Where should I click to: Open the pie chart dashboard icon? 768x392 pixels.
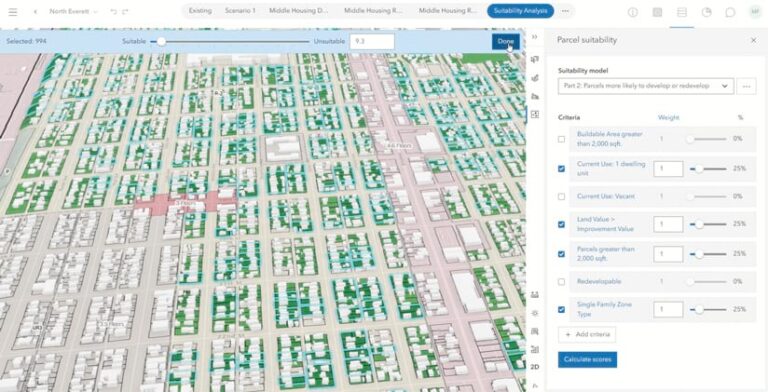click(706, 12)
